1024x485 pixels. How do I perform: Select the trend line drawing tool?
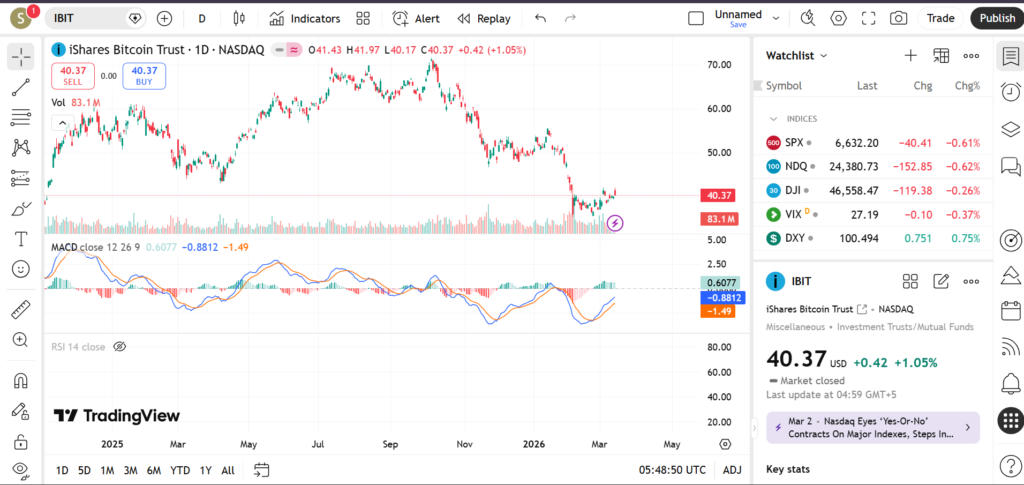tap(20, 87)
